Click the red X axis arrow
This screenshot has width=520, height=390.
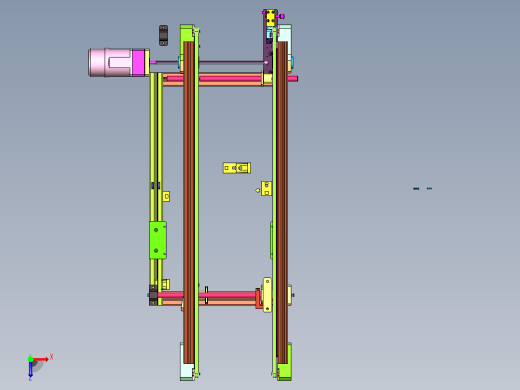(41, 359)
